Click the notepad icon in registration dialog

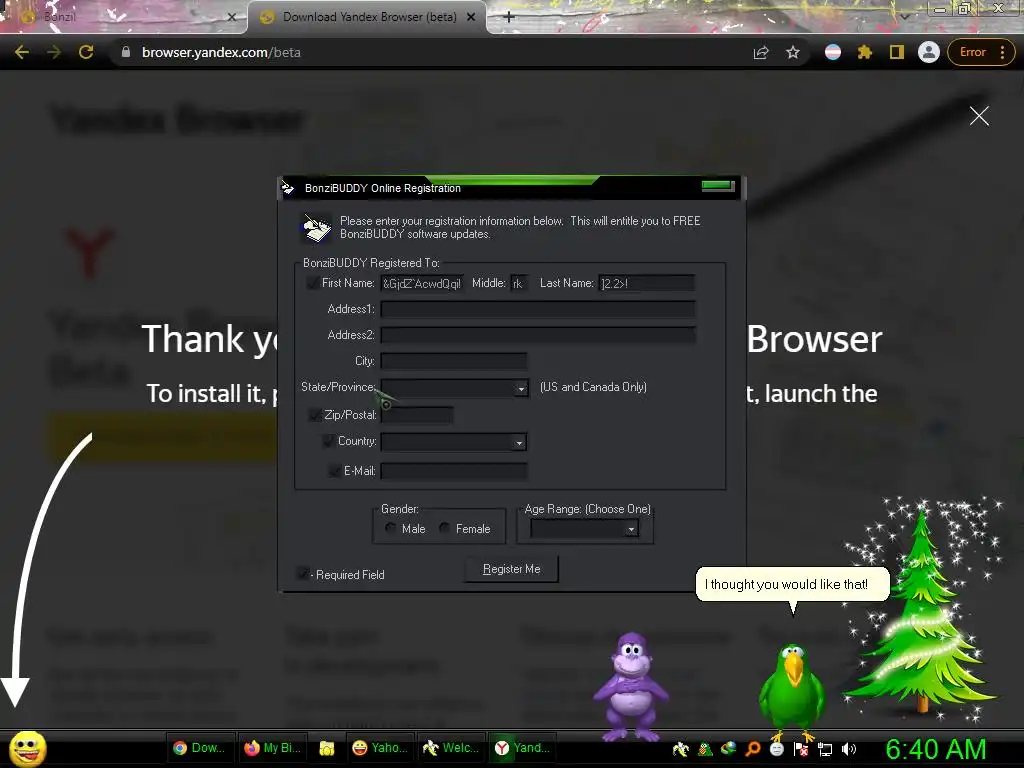[x=316, y=228]
